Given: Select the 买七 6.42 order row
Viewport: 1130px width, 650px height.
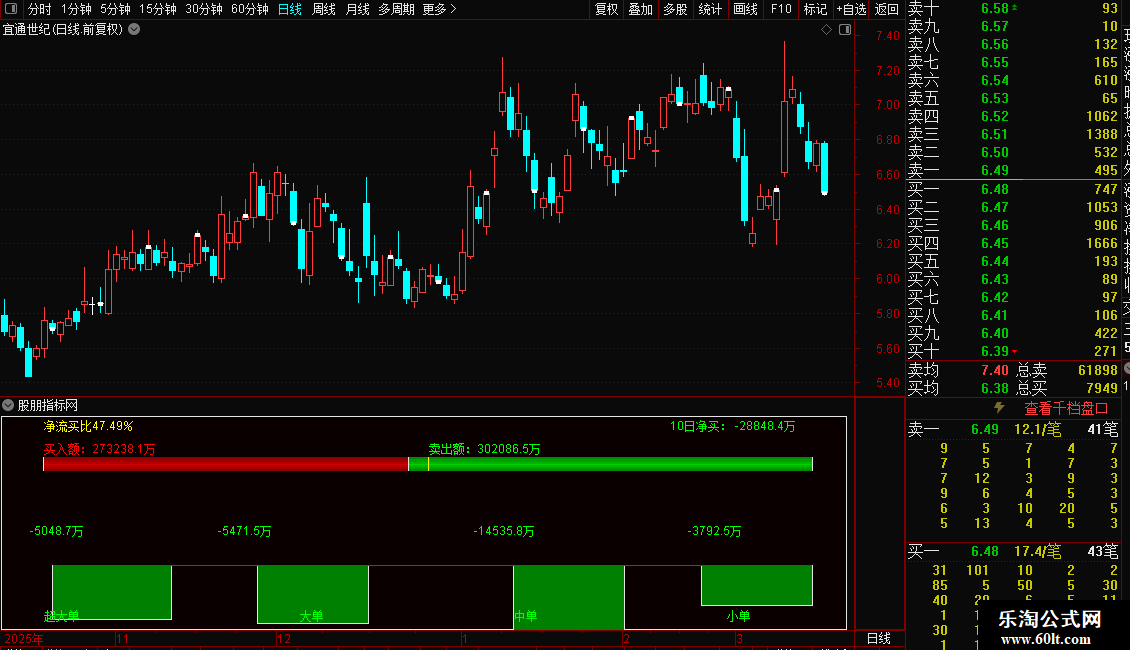Looking at the screenshot, I should click(1013, 297).
